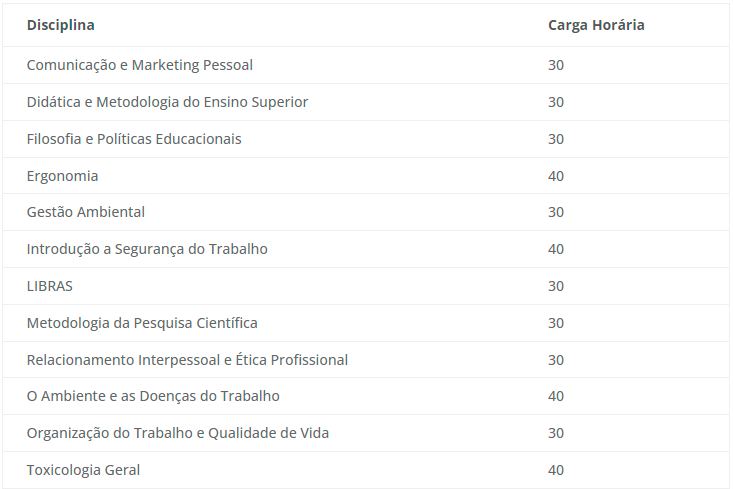Click the Carga Horária column header
Screen dimensions: 733x489
[x=596, y=25]
